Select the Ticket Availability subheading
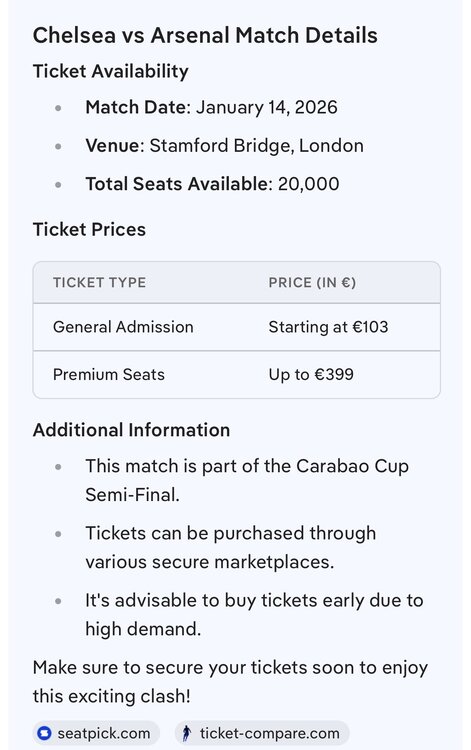This screenshot has width=471, height=750. (110, 71)
